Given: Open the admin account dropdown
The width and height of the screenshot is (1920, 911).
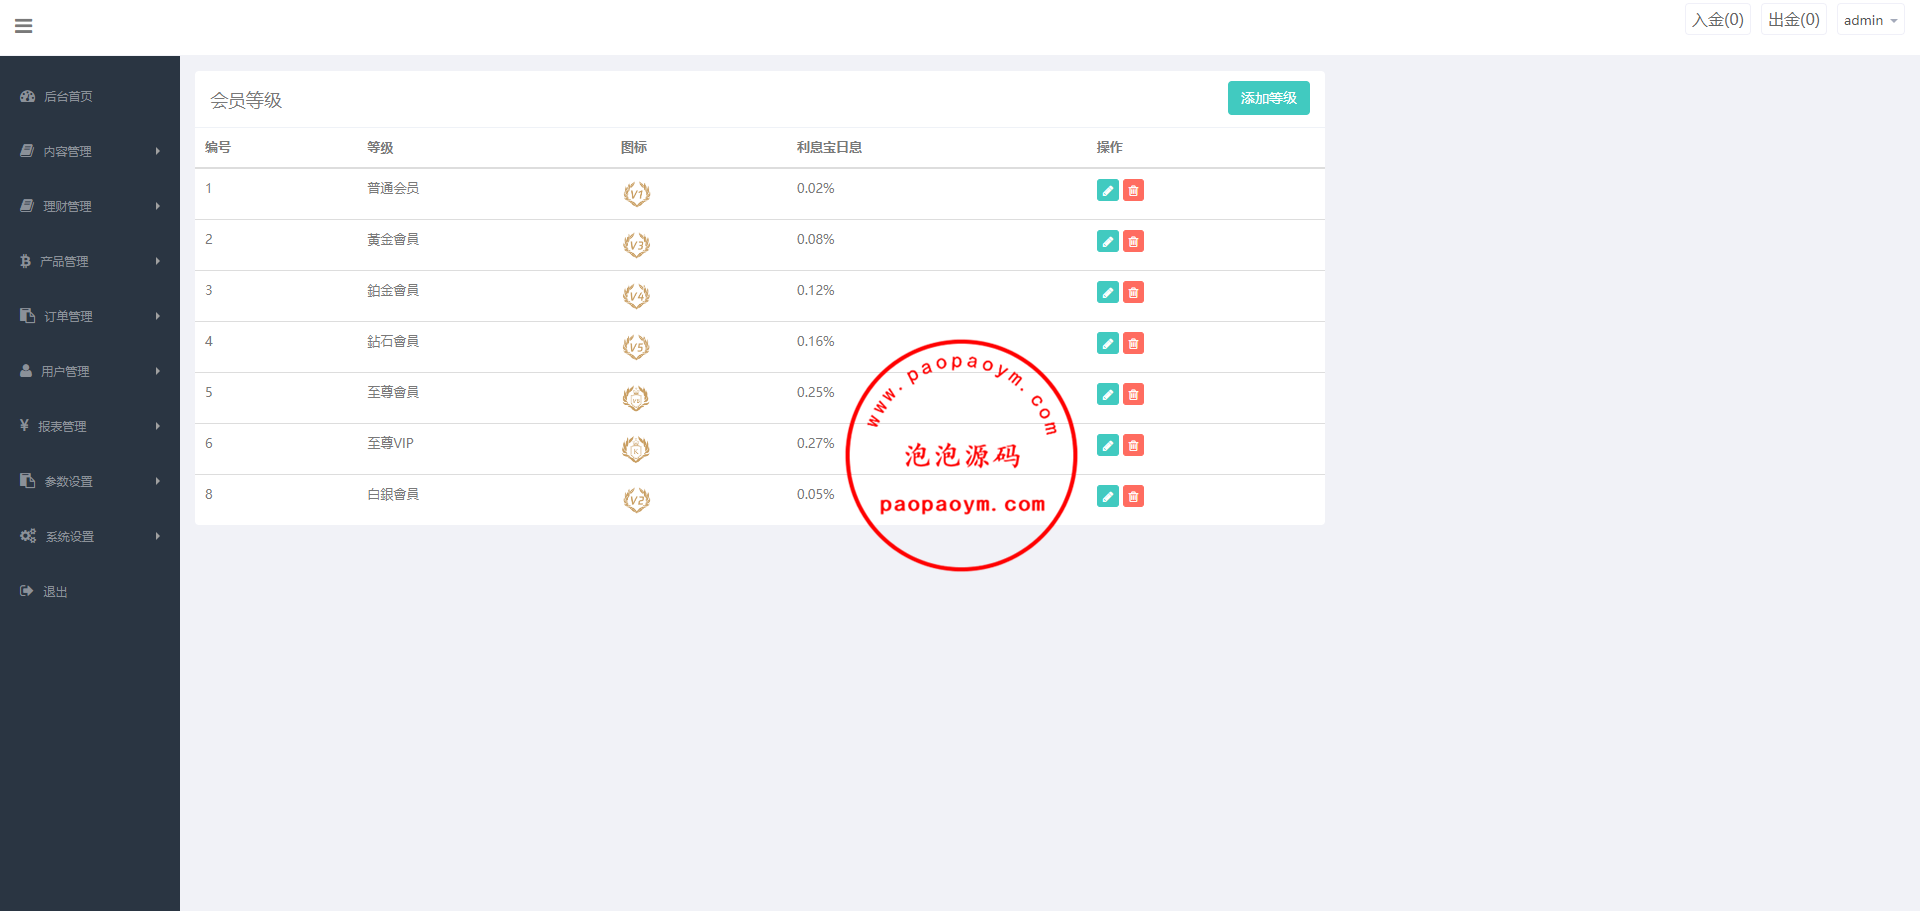Looking at the screenshot, I should 1869,20.
